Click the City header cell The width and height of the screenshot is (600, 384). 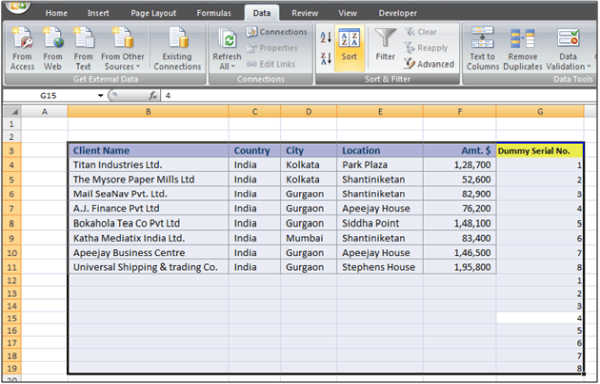coord(308,150)
